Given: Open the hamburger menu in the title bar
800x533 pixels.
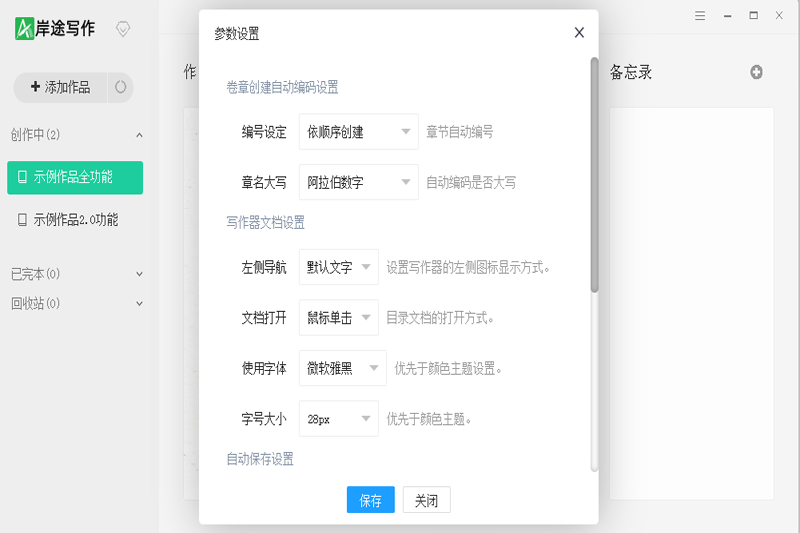Looking at the screenshot, I should click(700, 16).
